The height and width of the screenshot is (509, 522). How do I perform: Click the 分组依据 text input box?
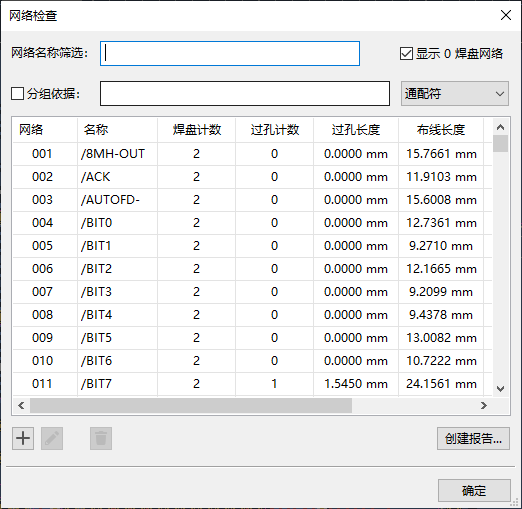245,94
